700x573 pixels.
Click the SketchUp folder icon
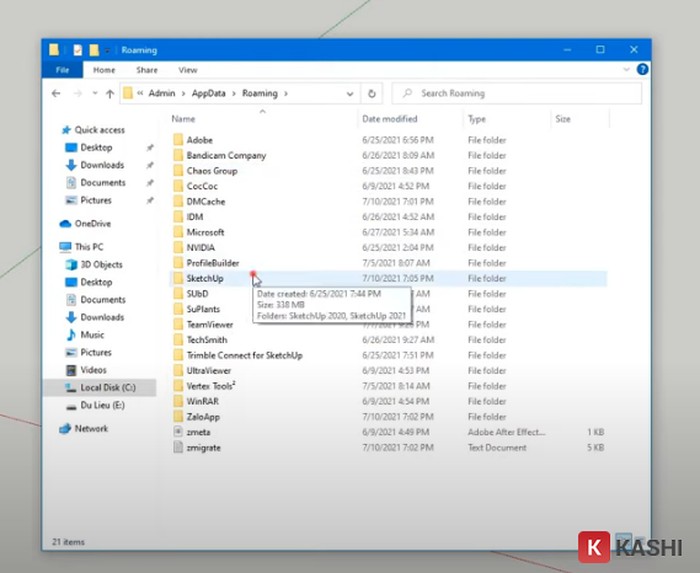(178, 278)
